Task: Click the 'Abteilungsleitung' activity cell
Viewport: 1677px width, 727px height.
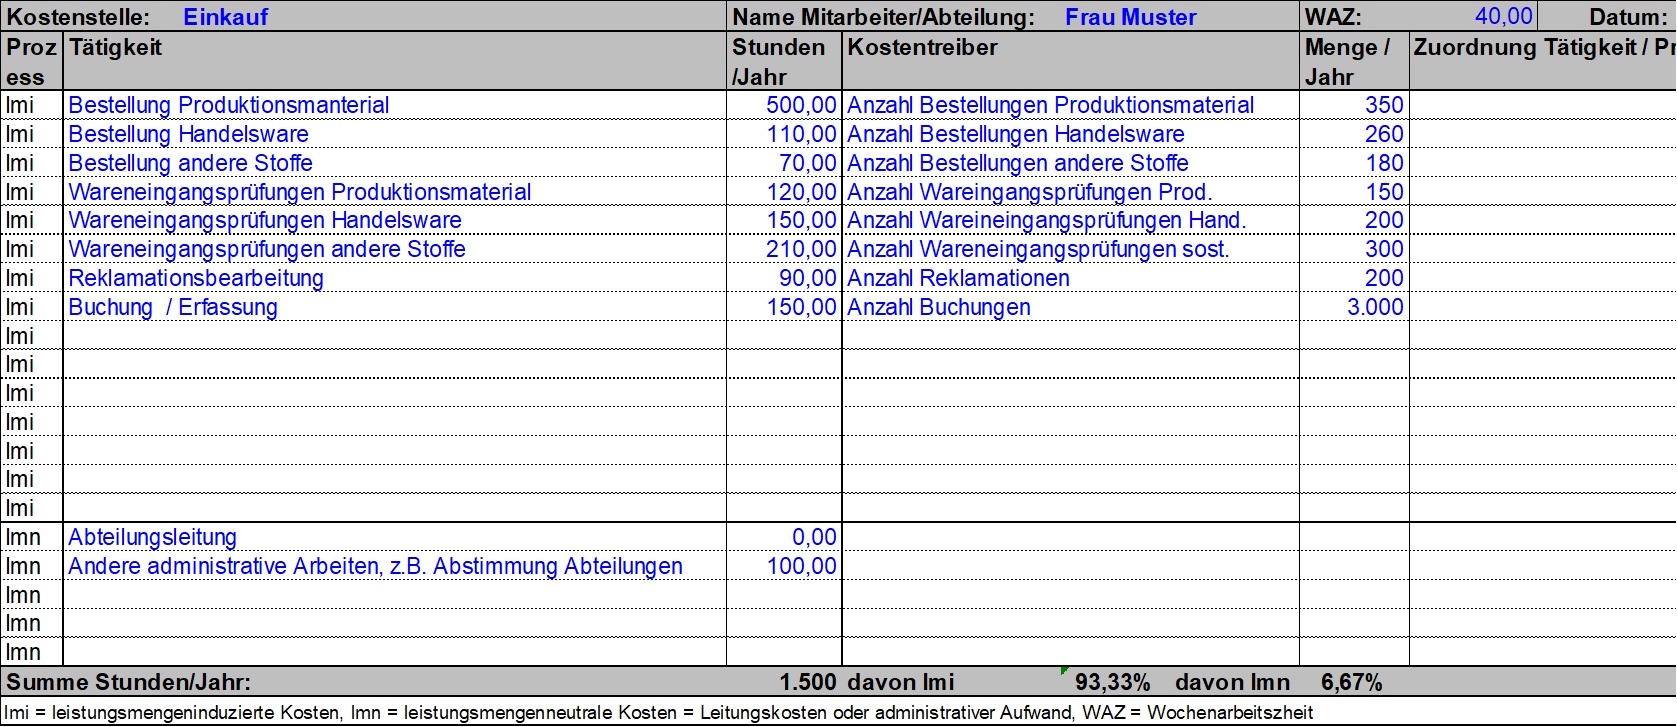Action: pyautogui.click(x=152, y=537)
